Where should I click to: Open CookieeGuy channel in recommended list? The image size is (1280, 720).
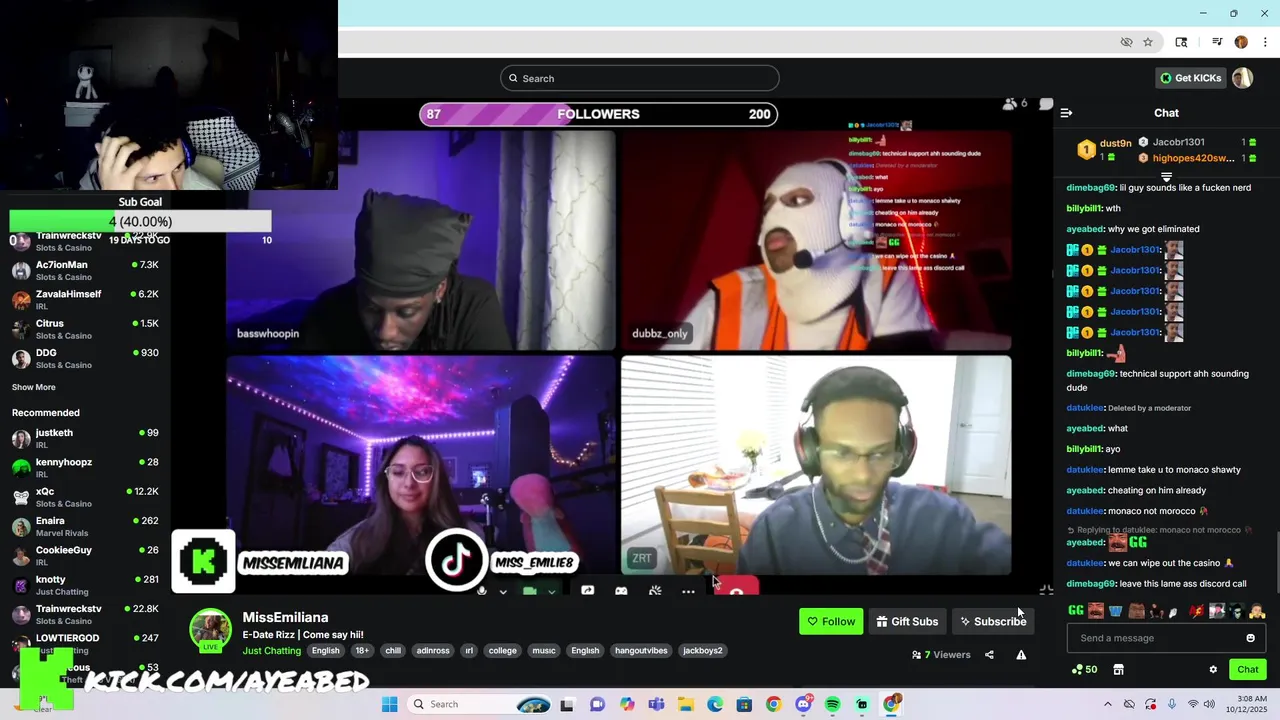pyautogui.click(x=85, y=556)
